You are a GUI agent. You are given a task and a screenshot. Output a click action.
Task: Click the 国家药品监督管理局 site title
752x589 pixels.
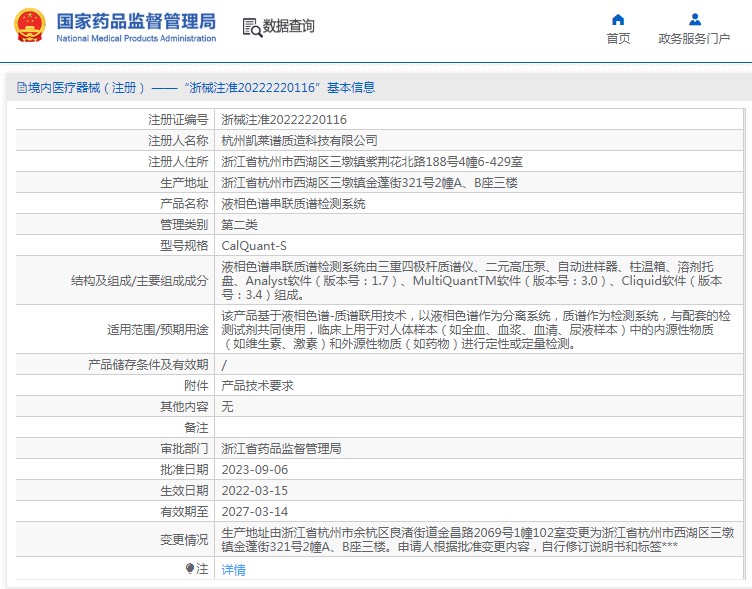[x=135, y=21]
